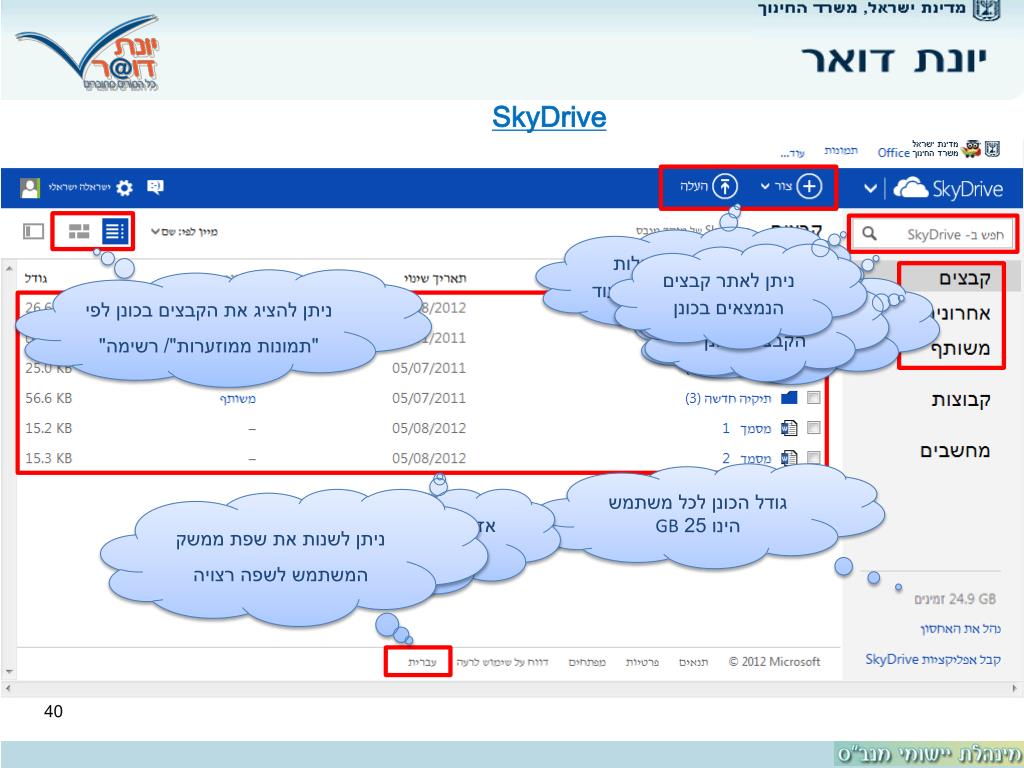Click the 15.3 KB size cell
1024x768 pixels.
(x=48, y=458)
